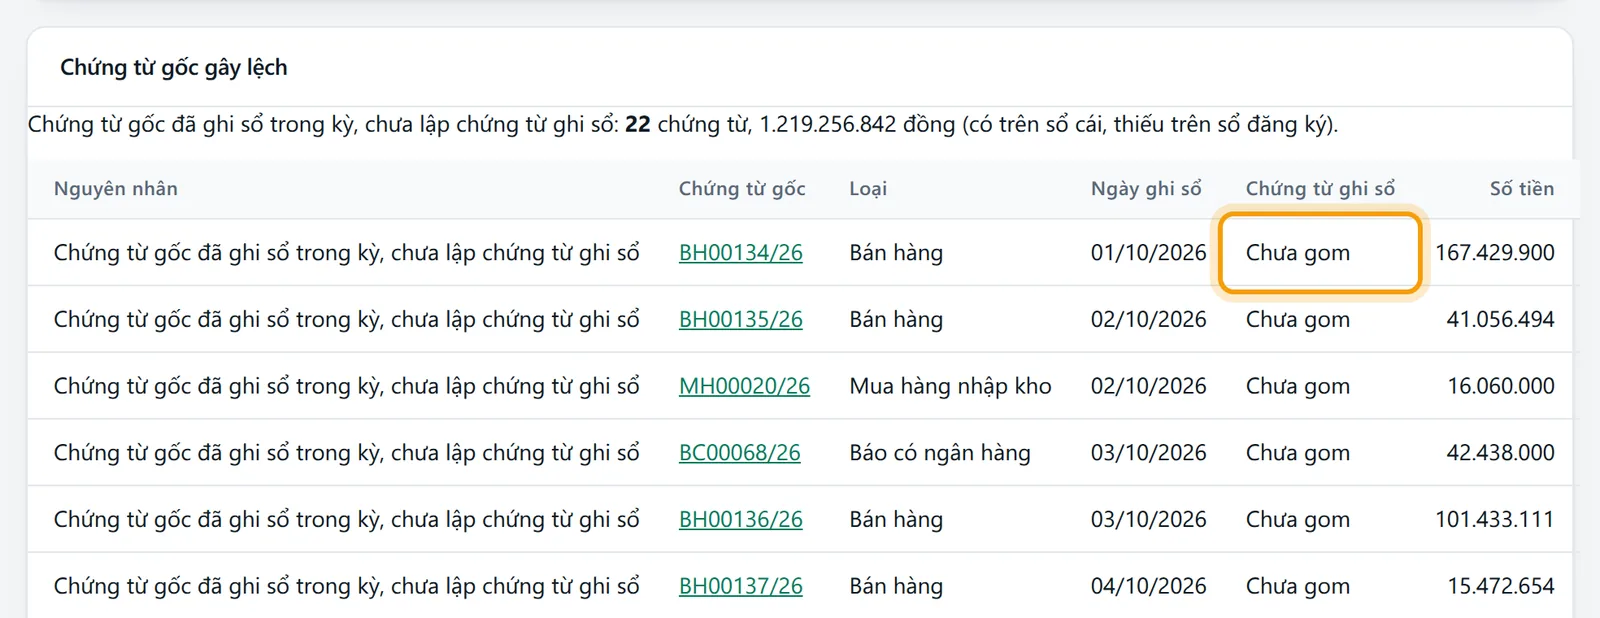Click amount 167.429.900

[1495, 253]
